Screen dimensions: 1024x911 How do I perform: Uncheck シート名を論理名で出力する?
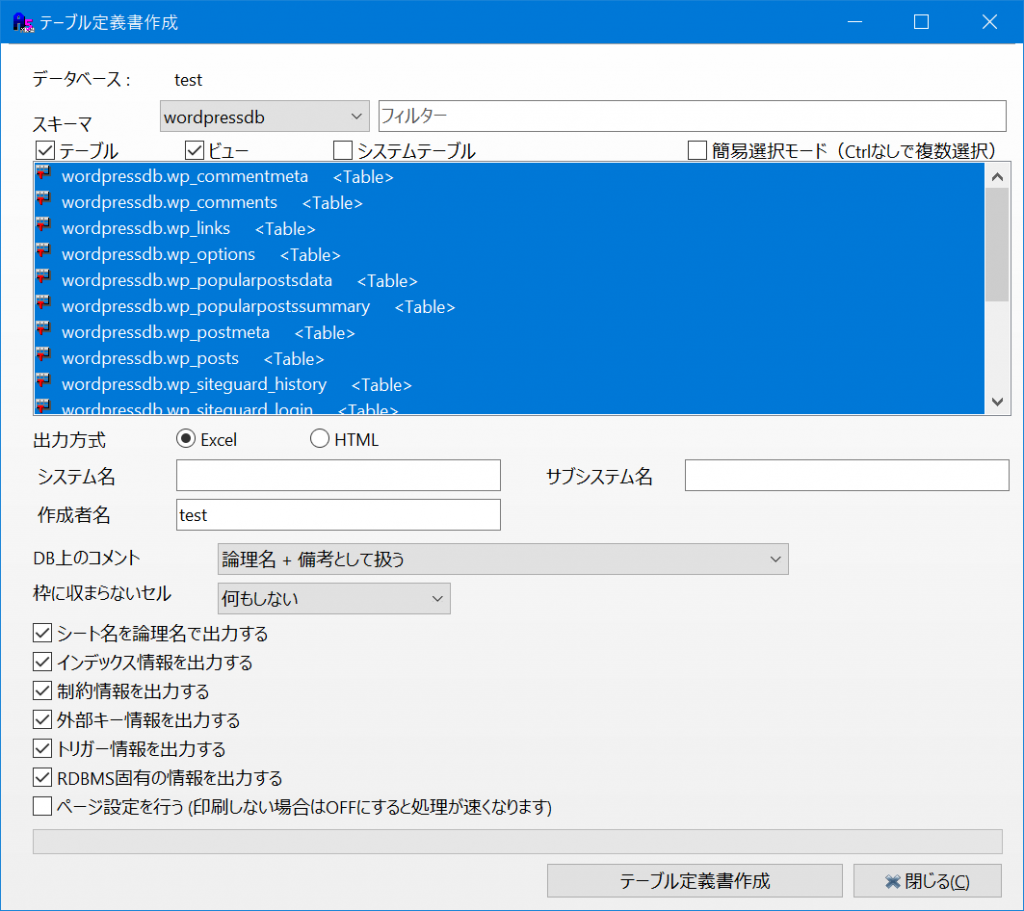coord(42,633)
